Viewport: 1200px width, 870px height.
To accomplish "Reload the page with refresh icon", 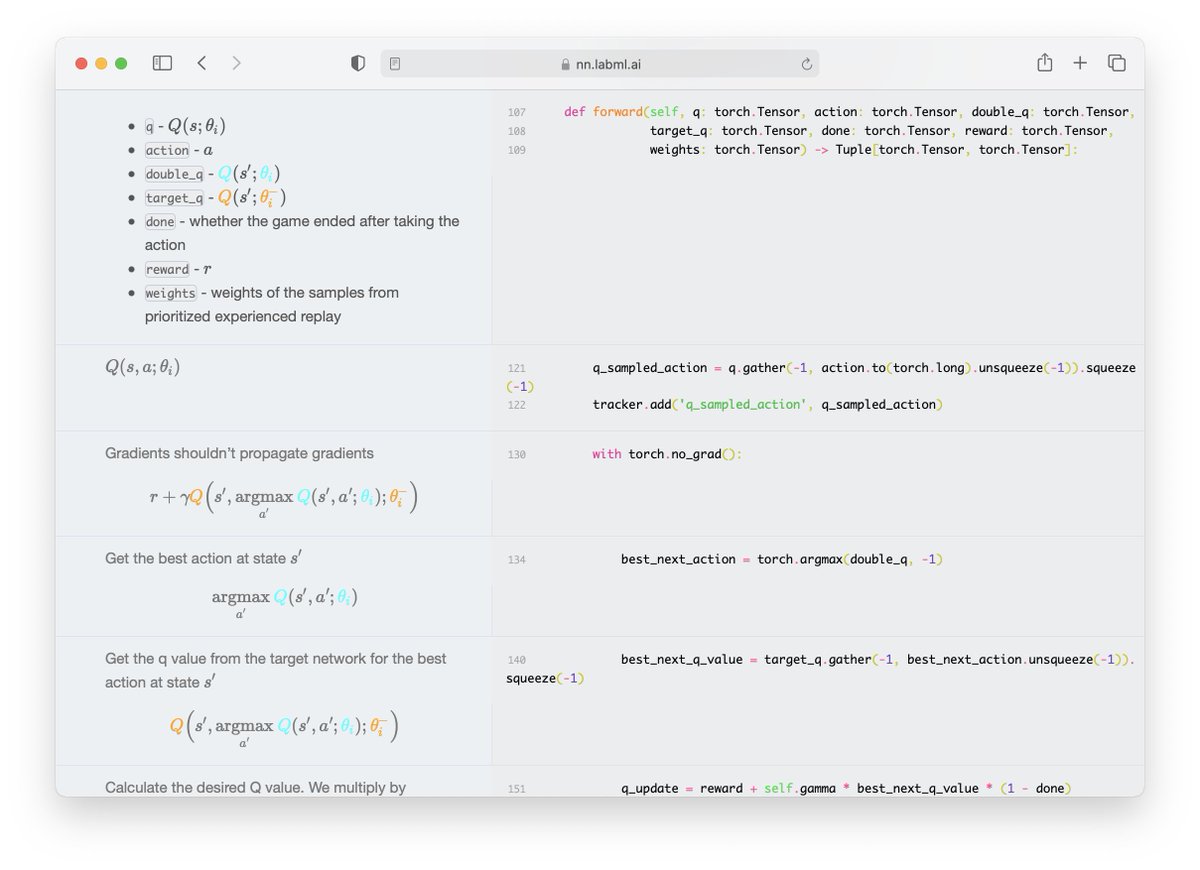I will pyautogui.click(x=806, y=64).
